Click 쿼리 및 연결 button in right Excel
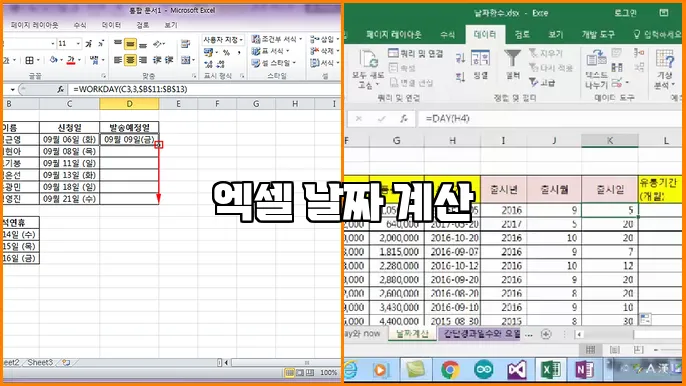 (416, 53)
